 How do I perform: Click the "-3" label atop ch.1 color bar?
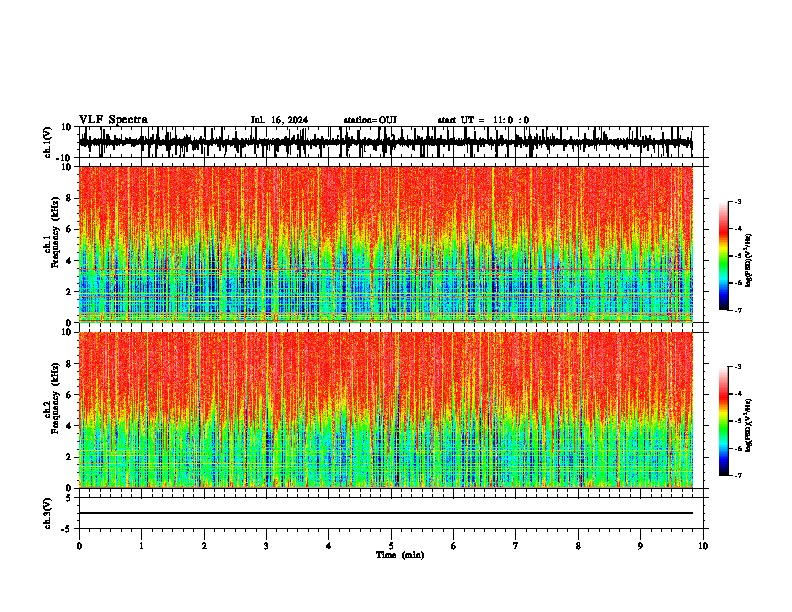point(737,201)
